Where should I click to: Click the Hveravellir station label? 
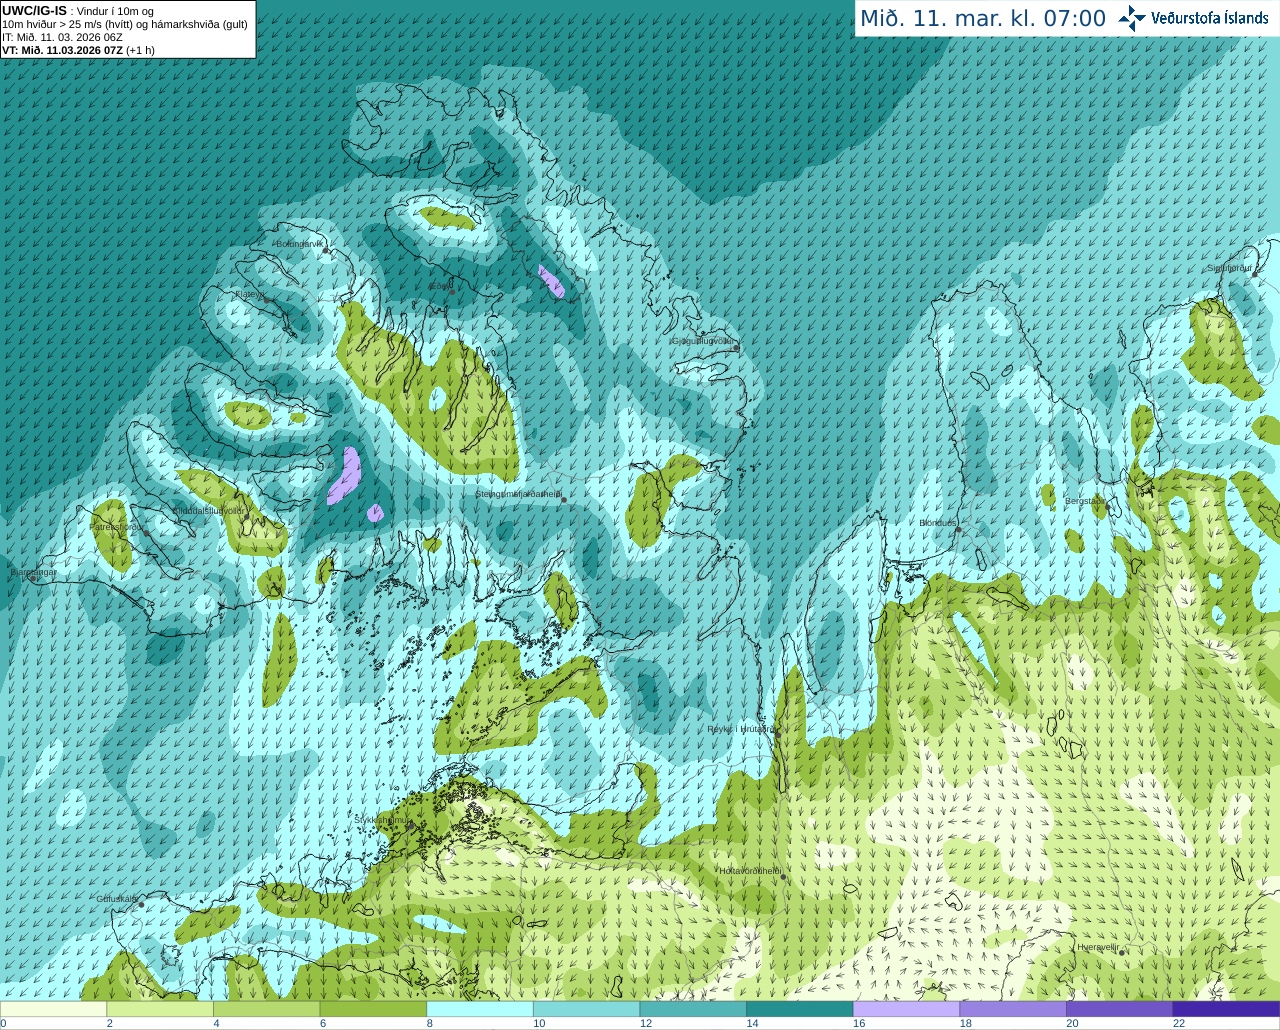(1098, 946)
